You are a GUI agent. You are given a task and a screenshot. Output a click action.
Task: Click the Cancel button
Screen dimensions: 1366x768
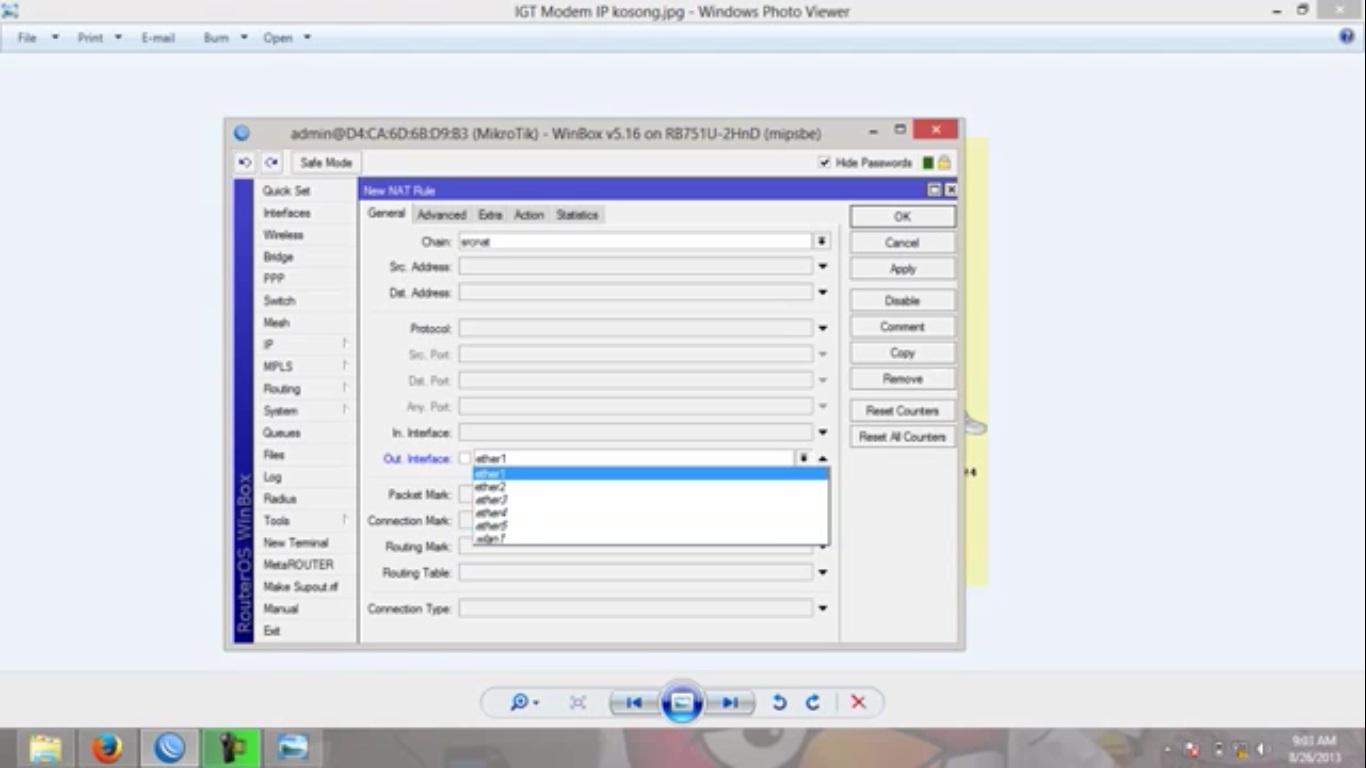pos(902,242)
